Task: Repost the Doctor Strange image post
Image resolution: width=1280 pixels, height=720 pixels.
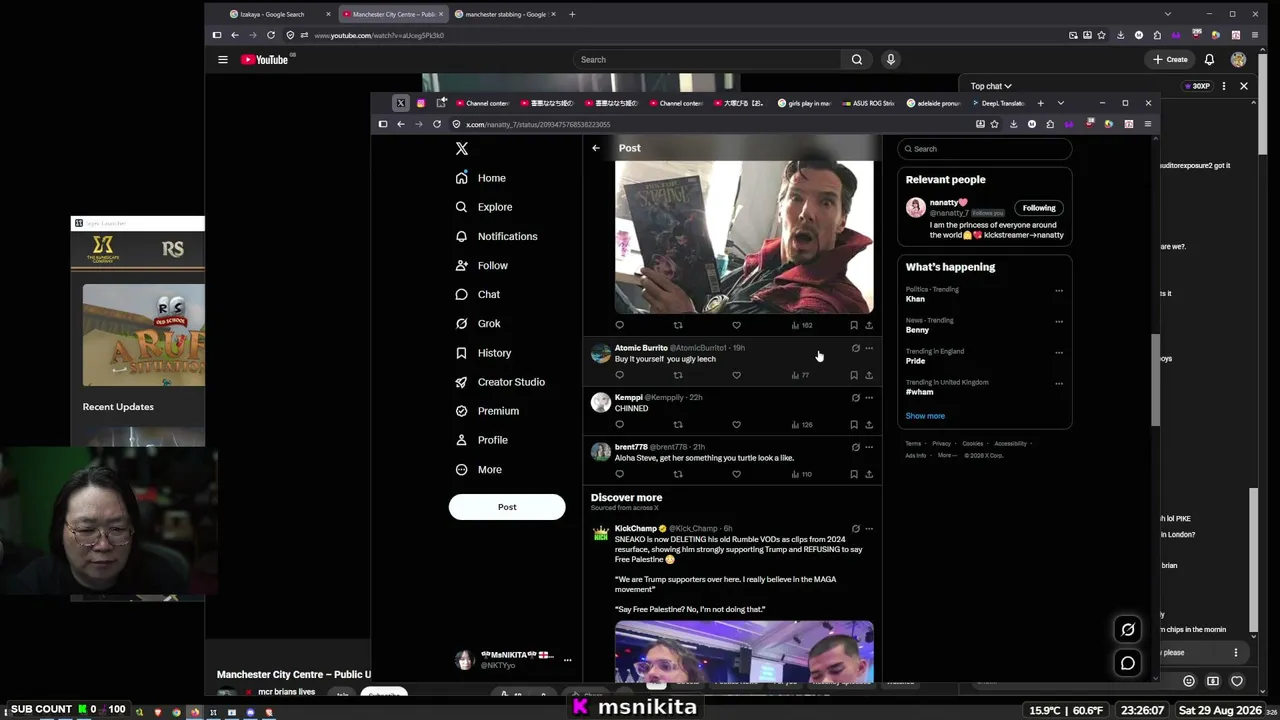Action: pos(678,325)
